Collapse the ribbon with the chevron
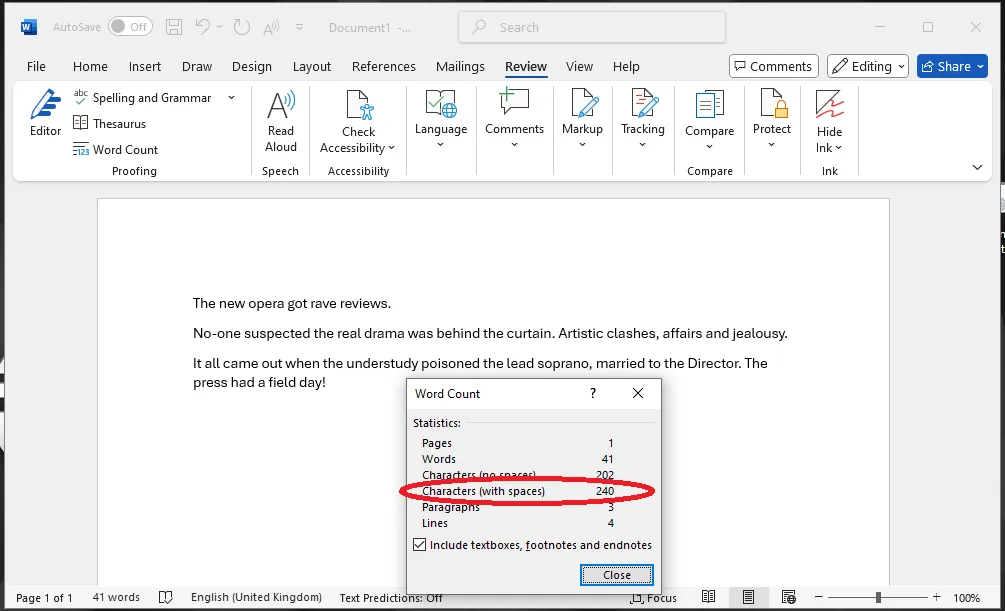Screen dimensions: 1005x611 [977, 167]
